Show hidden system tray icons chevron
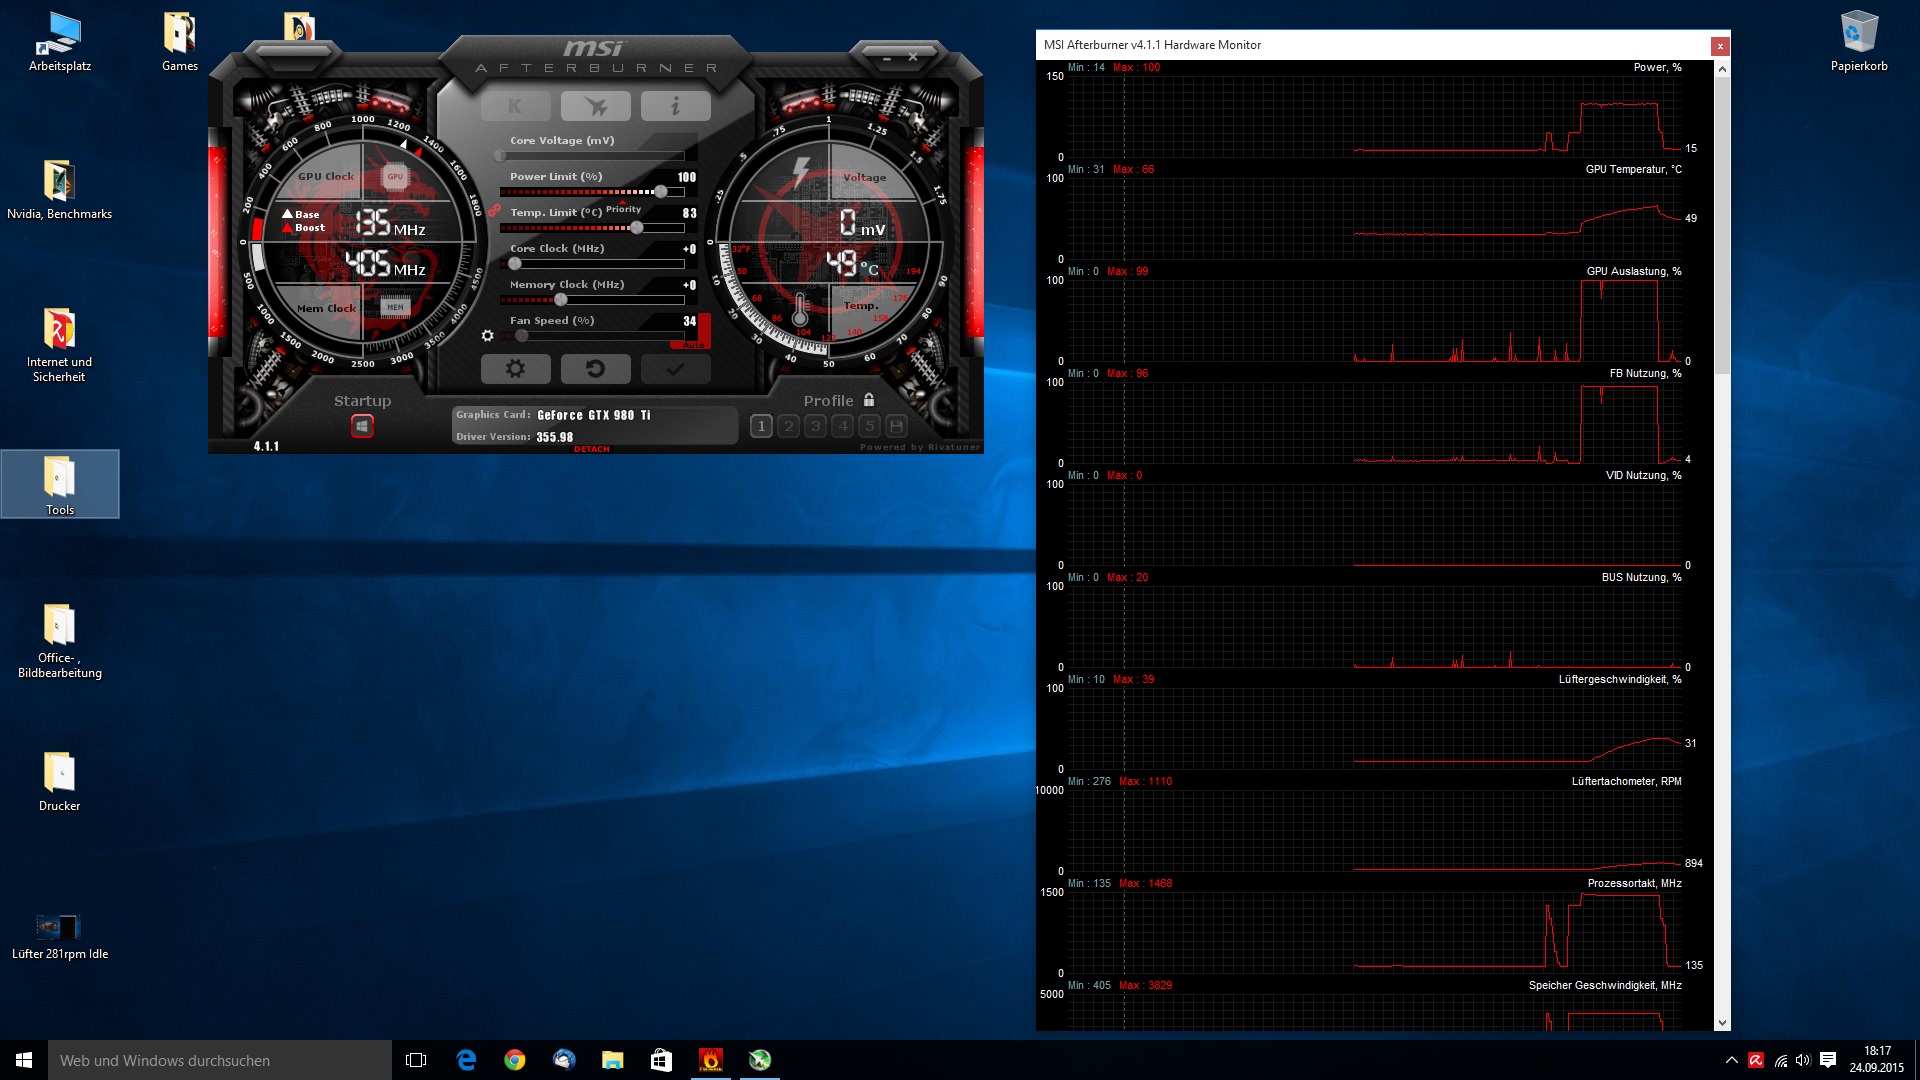Image resolution: width=1920 pixels, height=1080 pixels. [1731, 1060]
